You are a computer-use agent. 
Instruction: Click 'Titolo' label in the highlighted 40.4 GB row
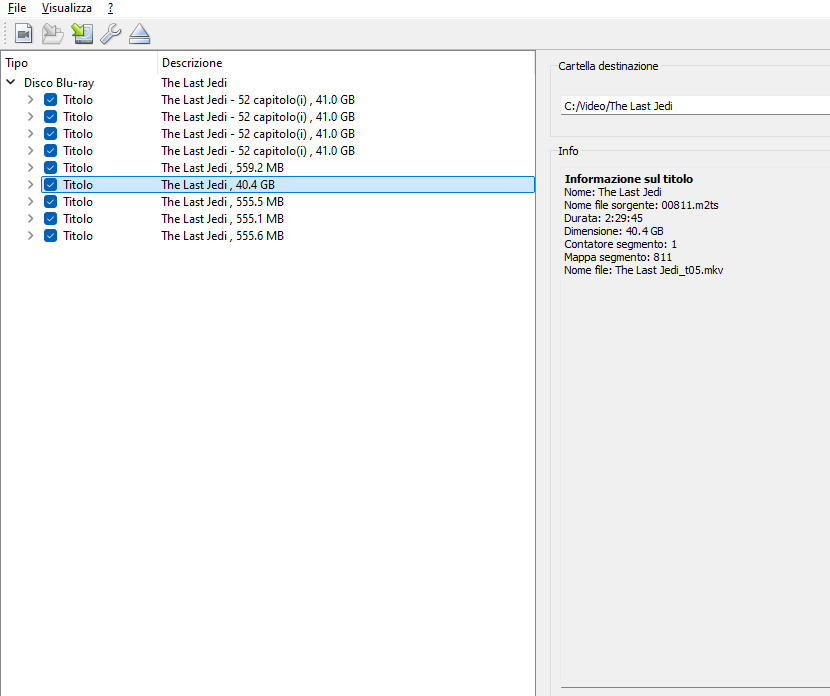coord(78,185)
